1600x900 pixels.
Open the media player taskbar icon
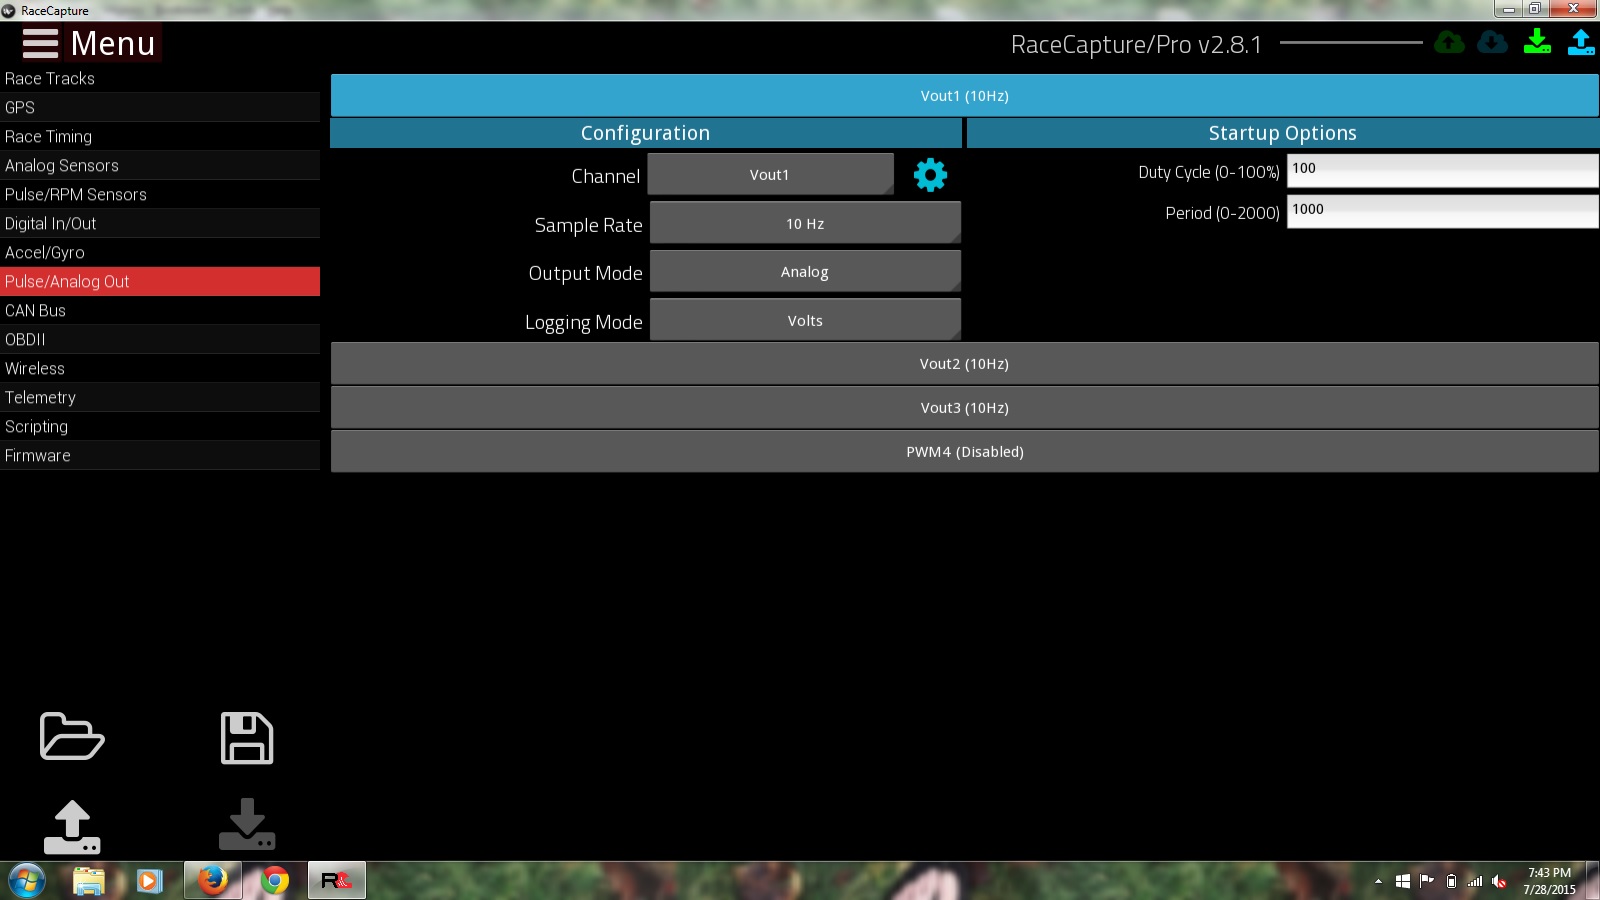click(150, 881)
